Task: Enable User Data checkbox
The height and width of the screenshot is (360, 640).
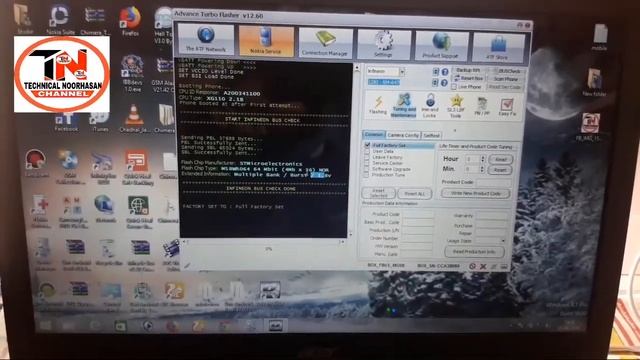Action: click(367, 151)
